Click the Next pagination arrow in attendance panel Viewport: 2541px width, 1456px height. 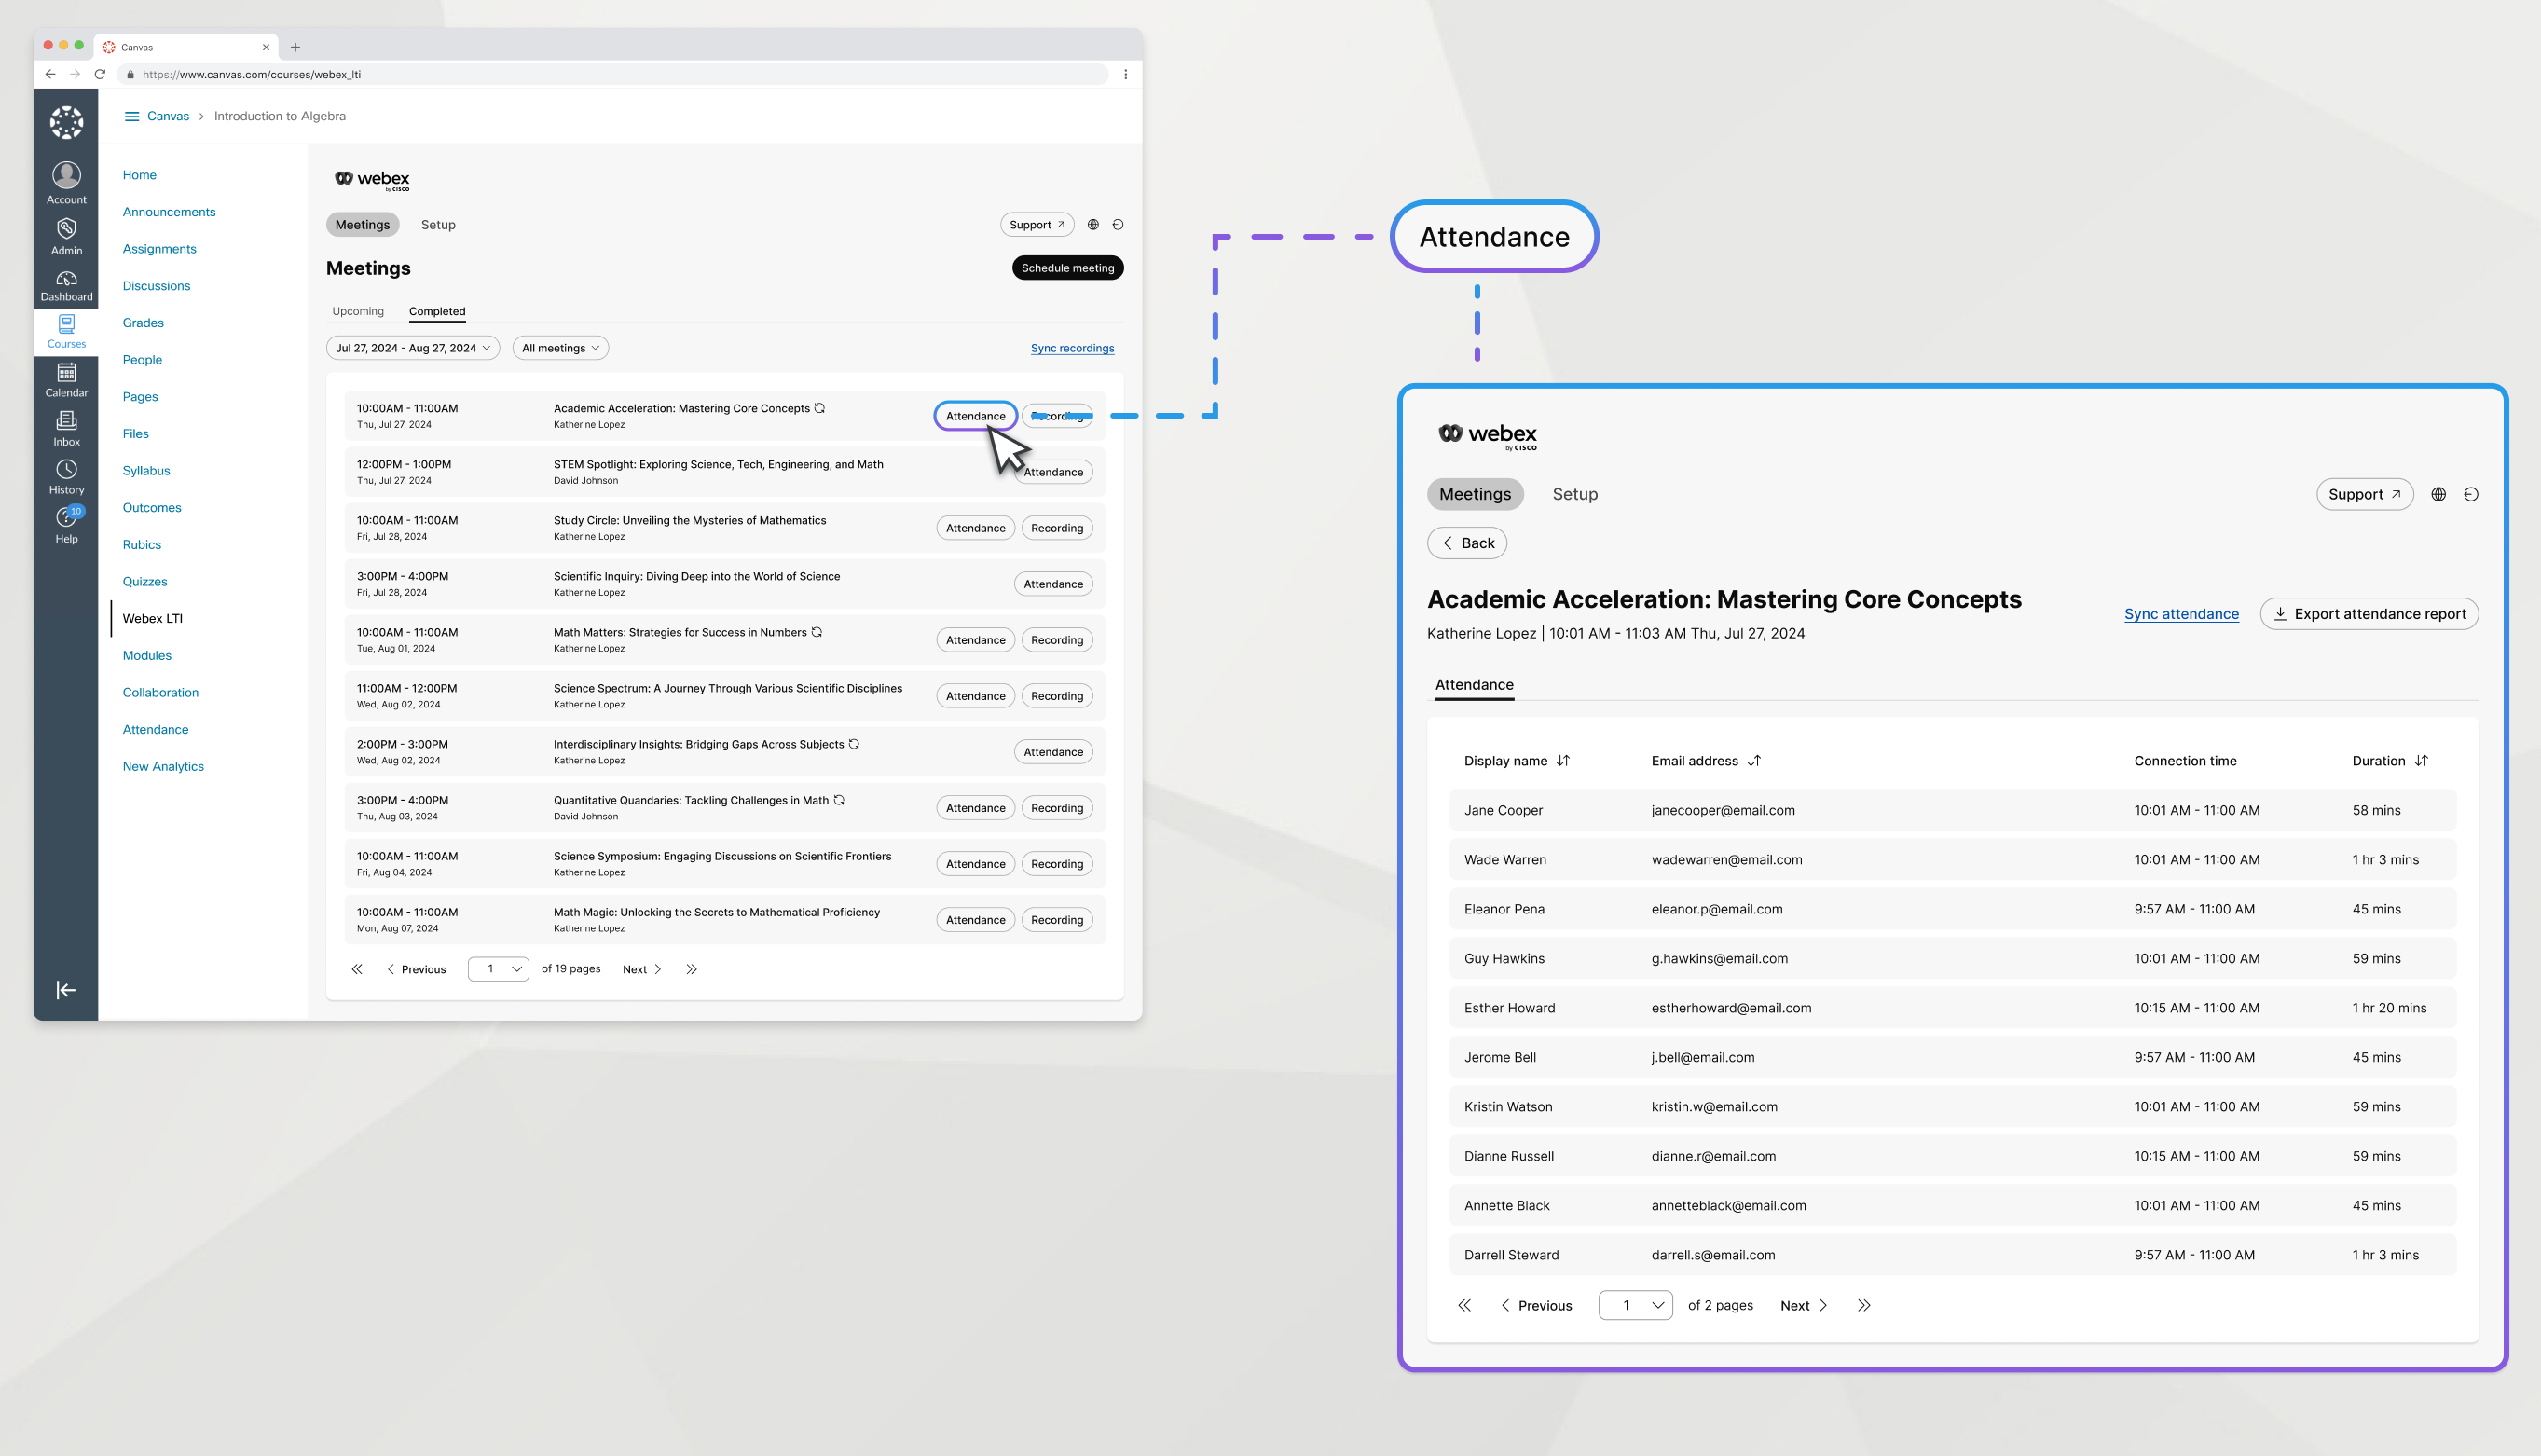(x=1805, y=1306)
